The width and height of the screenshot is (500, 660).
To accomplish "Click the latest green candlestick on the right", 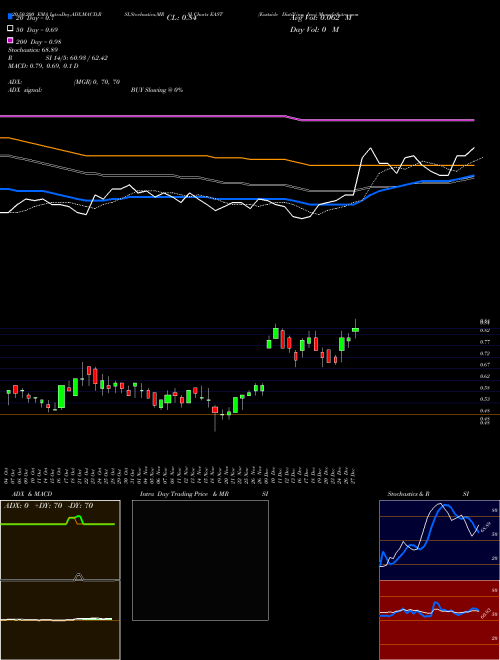I will point(355,330).
